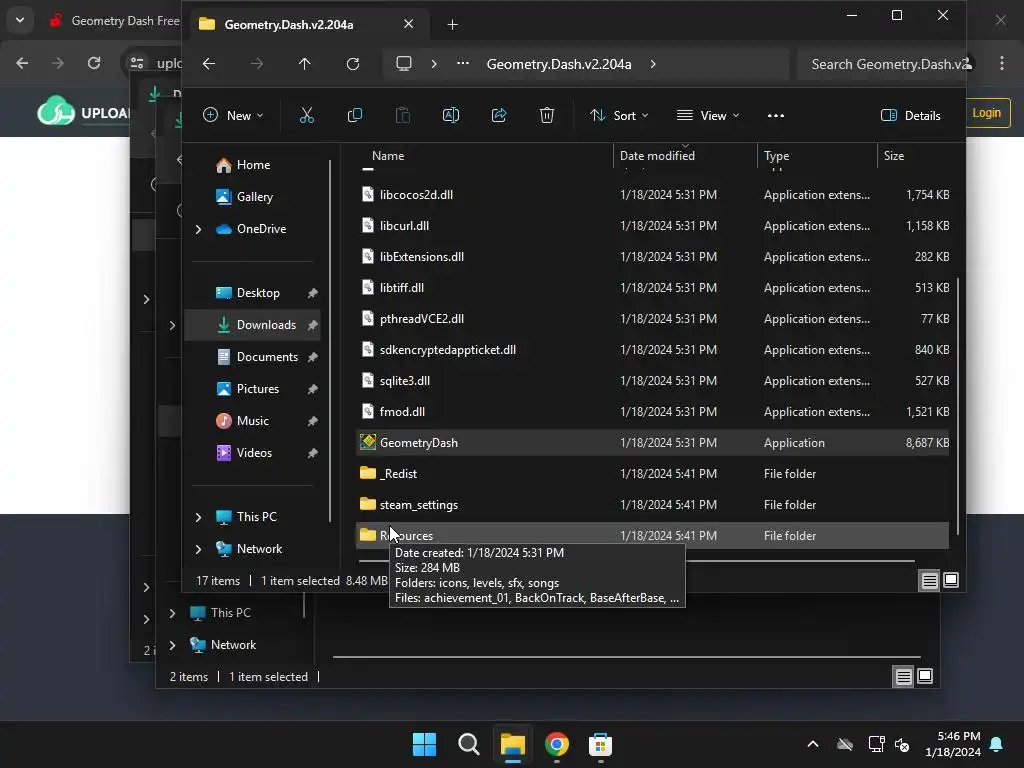The width and height of the screenshot is (1024, 768).
Task: Open Chrome three-dot menu
Action: (x=1002, y=63)
